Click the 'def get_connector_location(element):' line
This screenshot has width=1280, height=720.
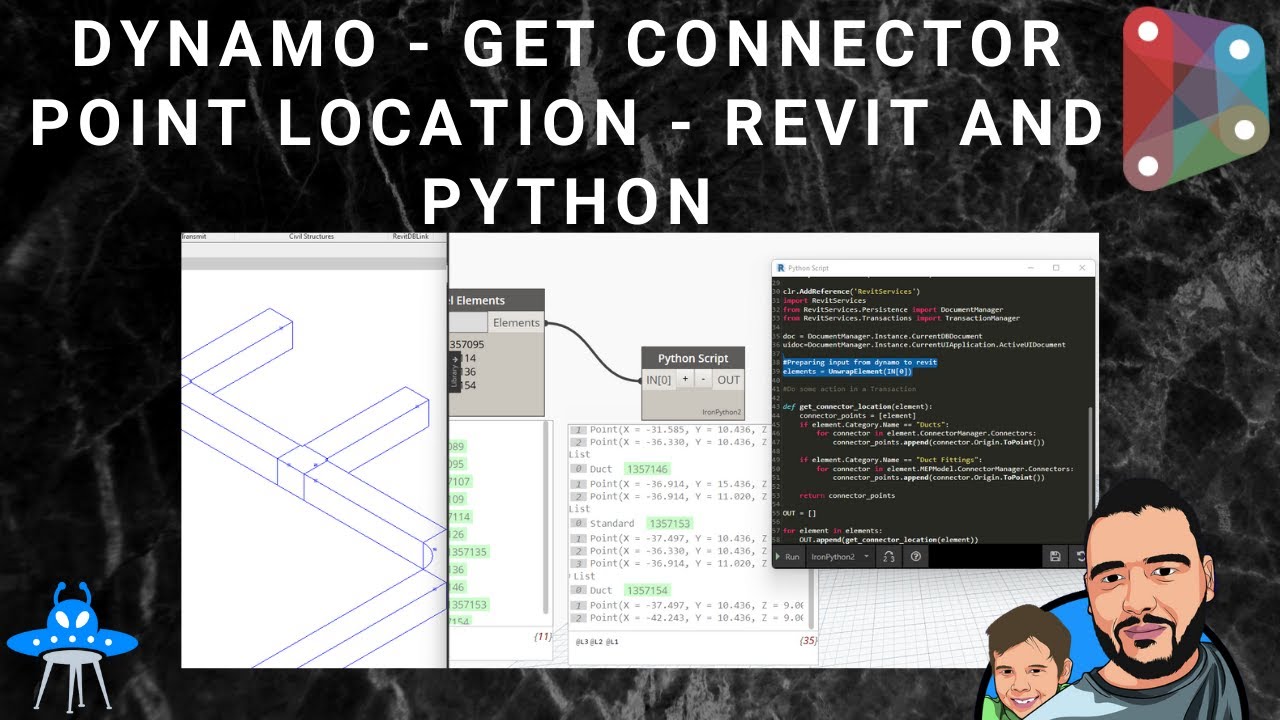[x=857, y=406]
